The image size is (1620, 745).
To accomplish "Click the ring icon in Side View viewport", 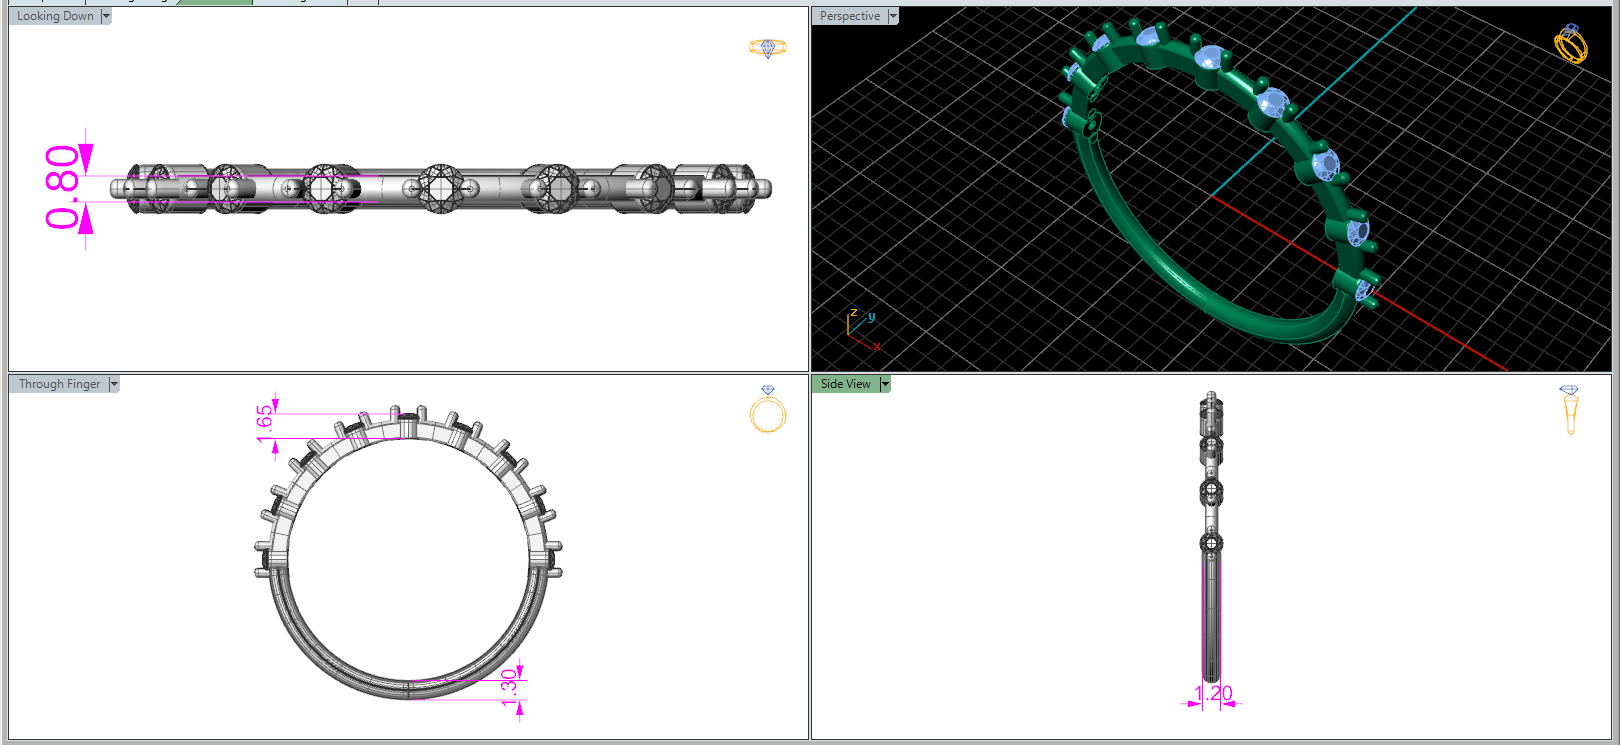I will [1569, 410].
